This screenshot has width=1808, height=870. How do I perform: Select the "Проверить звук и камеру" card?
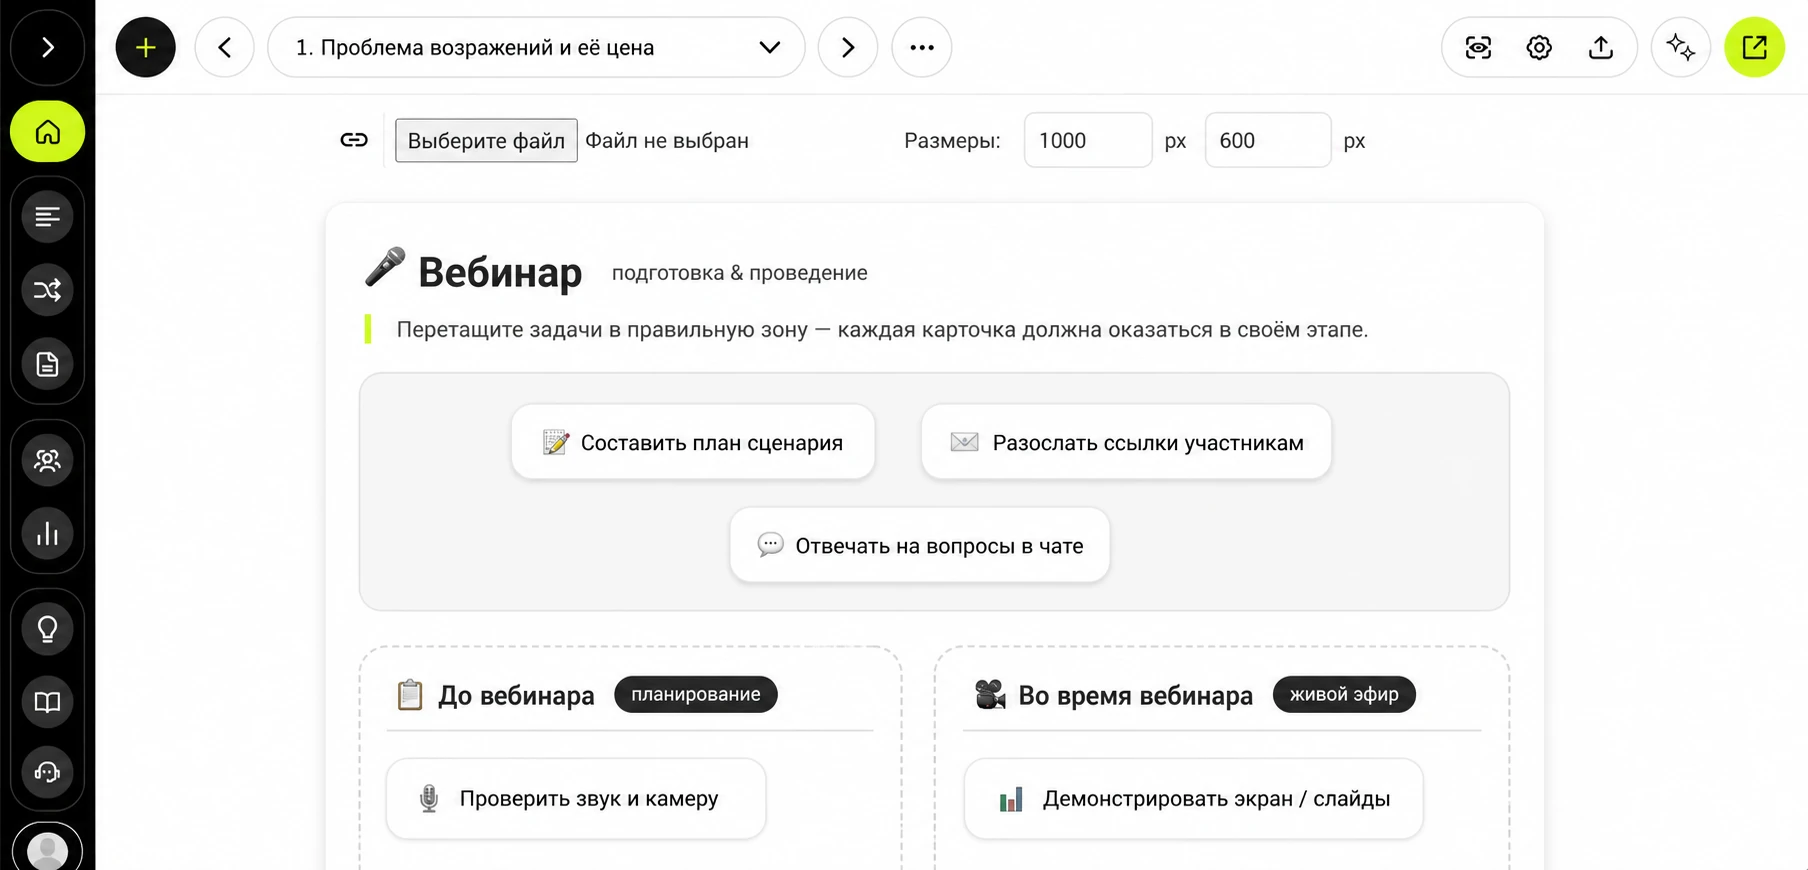(576, 798)
